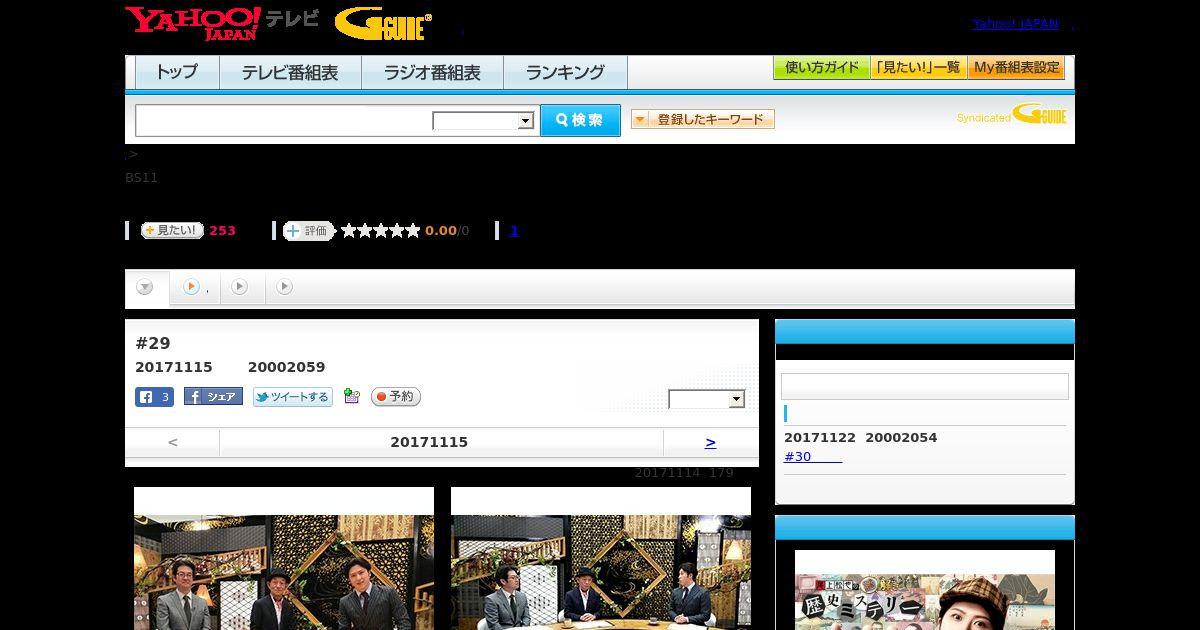Click the G-GUIDE logo in the header
The image size is (1200, 630).
point(383,24)
